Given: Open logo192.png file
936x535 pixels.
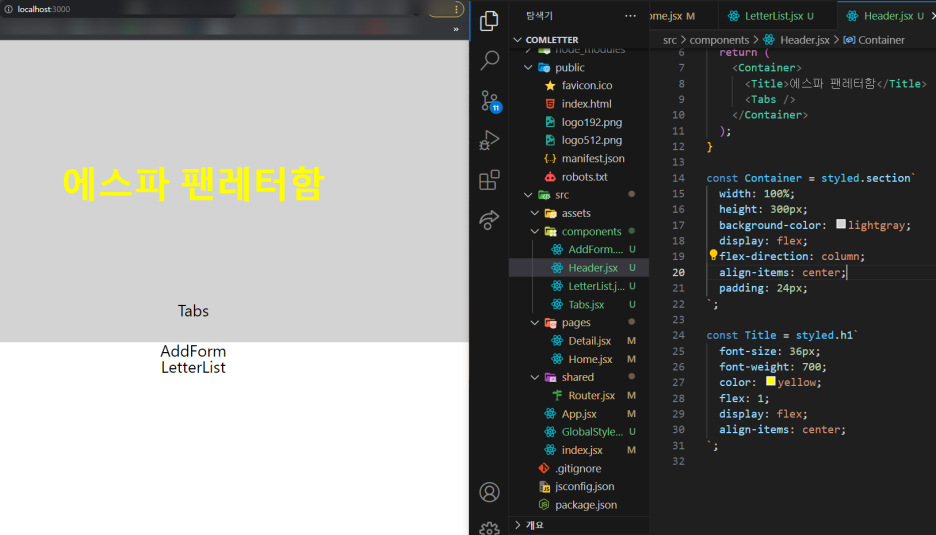Looking at the screenshot, I should point(592,122).
